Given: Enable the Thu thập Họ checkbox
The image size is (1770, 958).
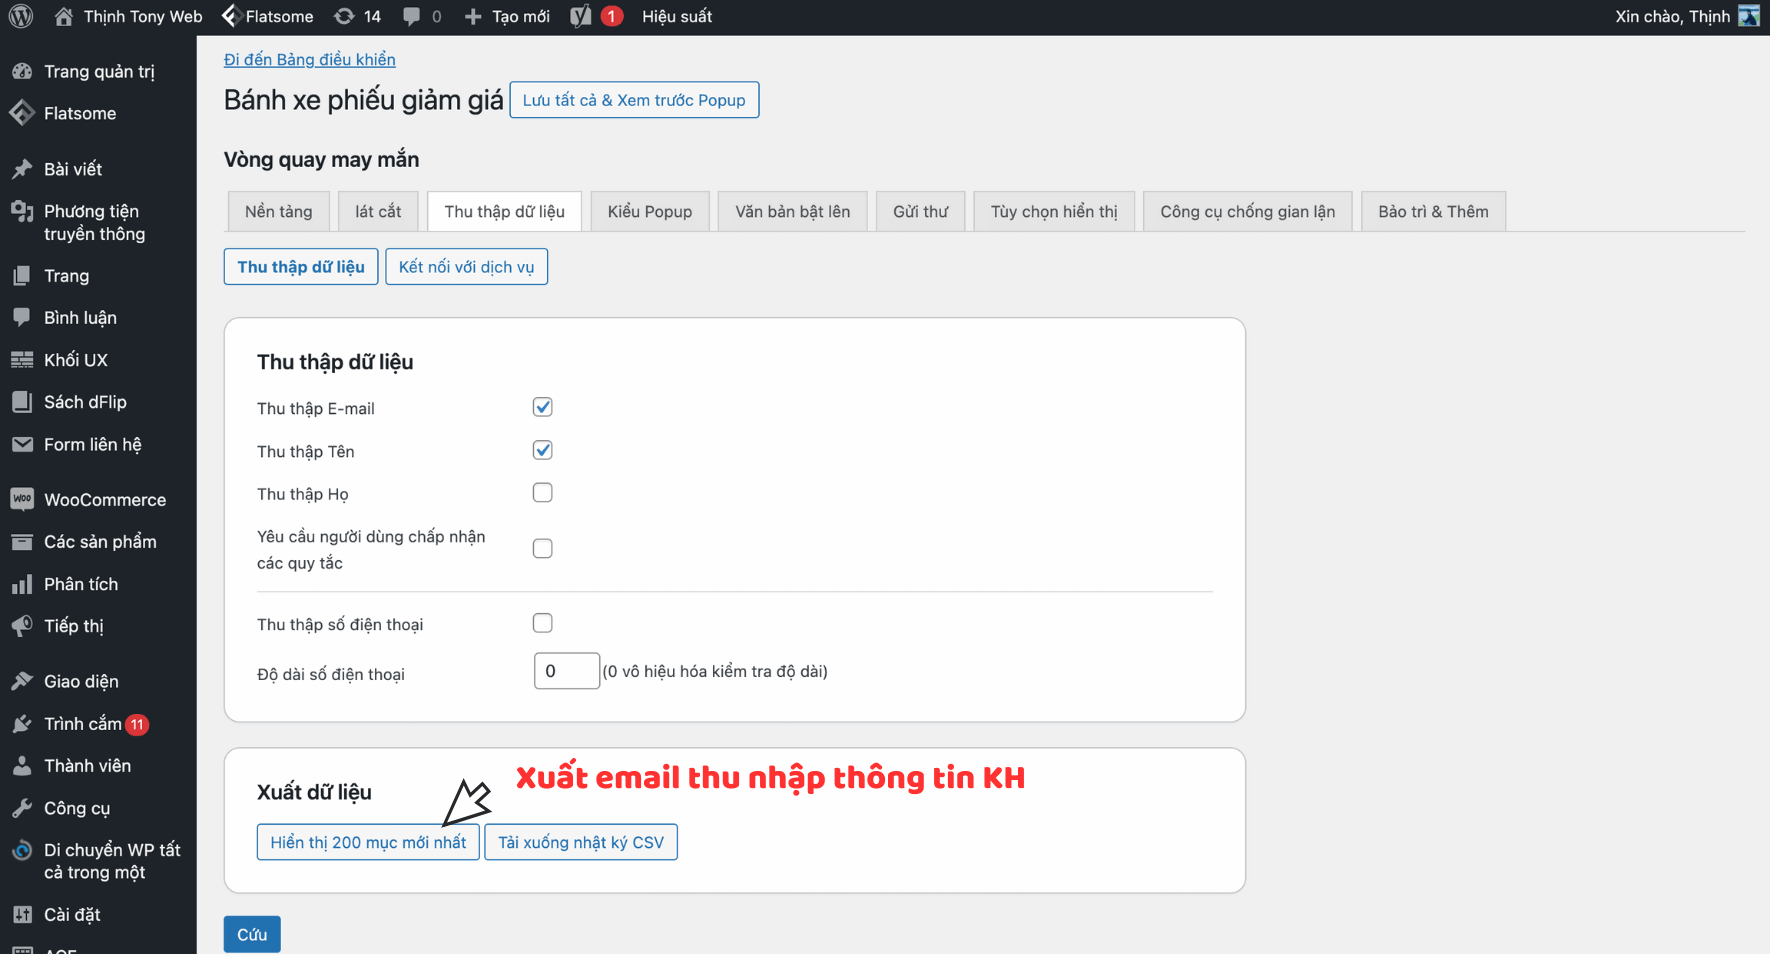Looking at the screenshot, I should pyautogui.click(x=543, y=493).
